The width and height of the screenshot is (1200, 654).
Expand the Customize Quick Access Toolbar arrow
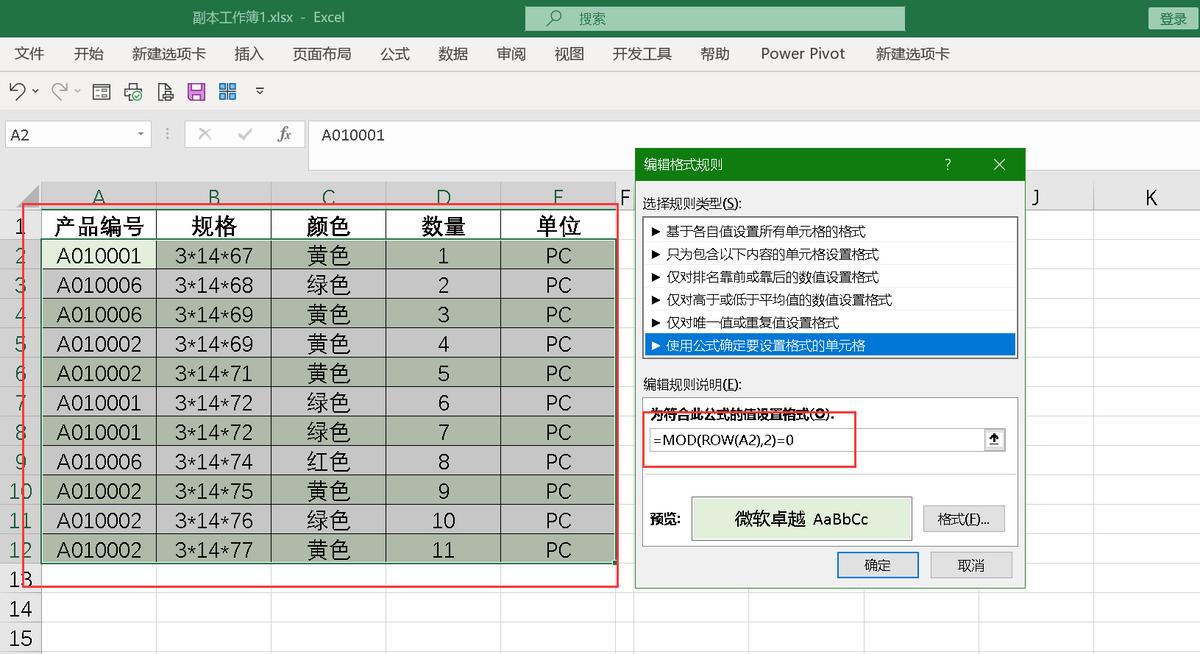coord(260,91)
